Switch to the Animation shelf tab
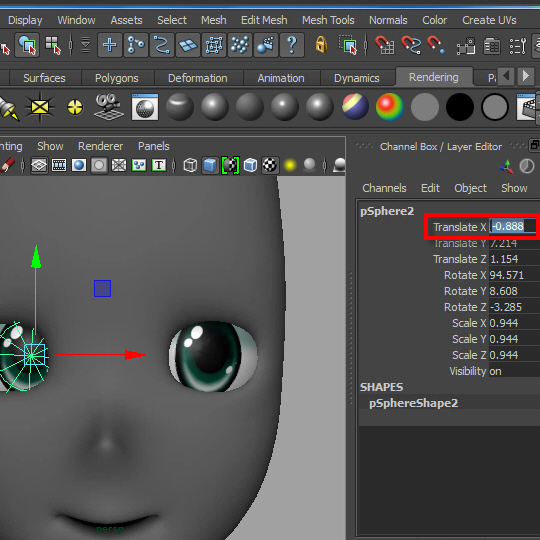 281,78
